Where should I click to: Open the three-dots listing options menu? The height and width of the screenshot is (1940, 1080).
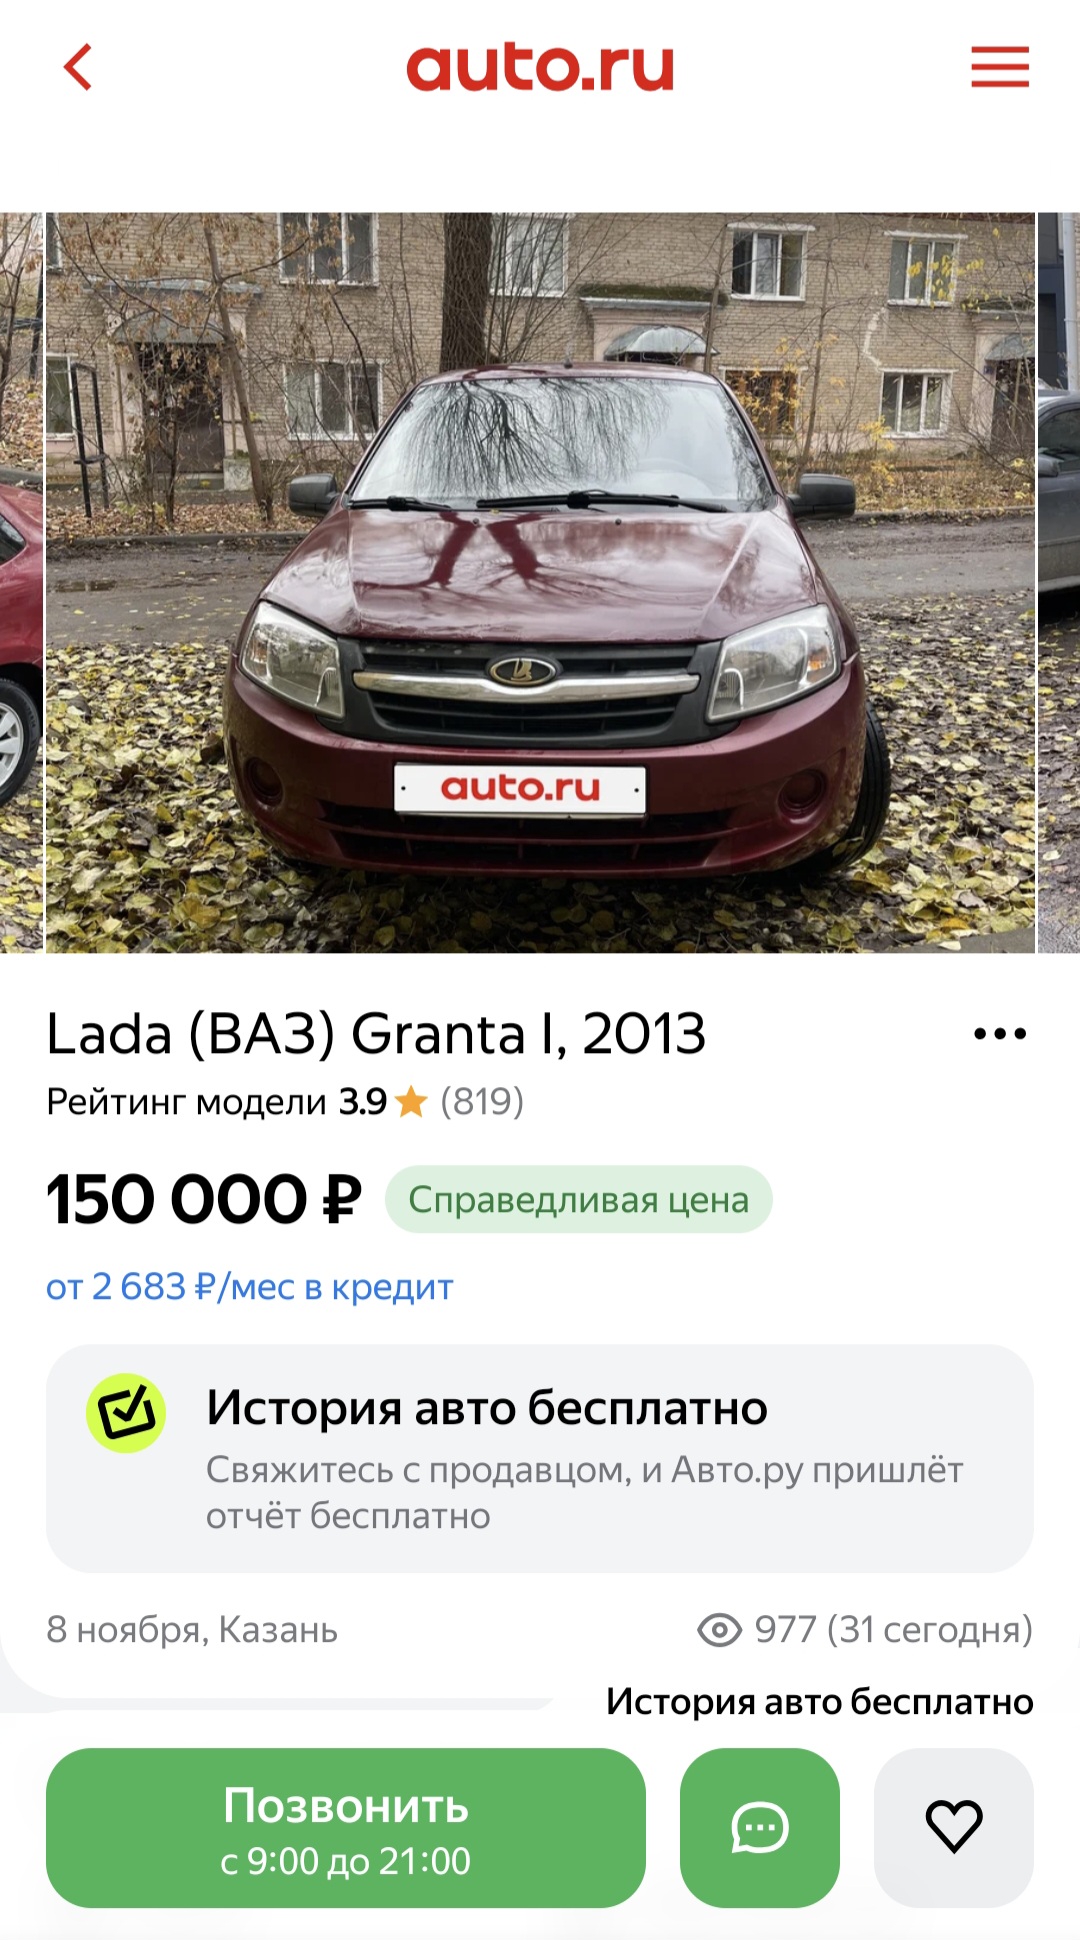(1000, 1034)
